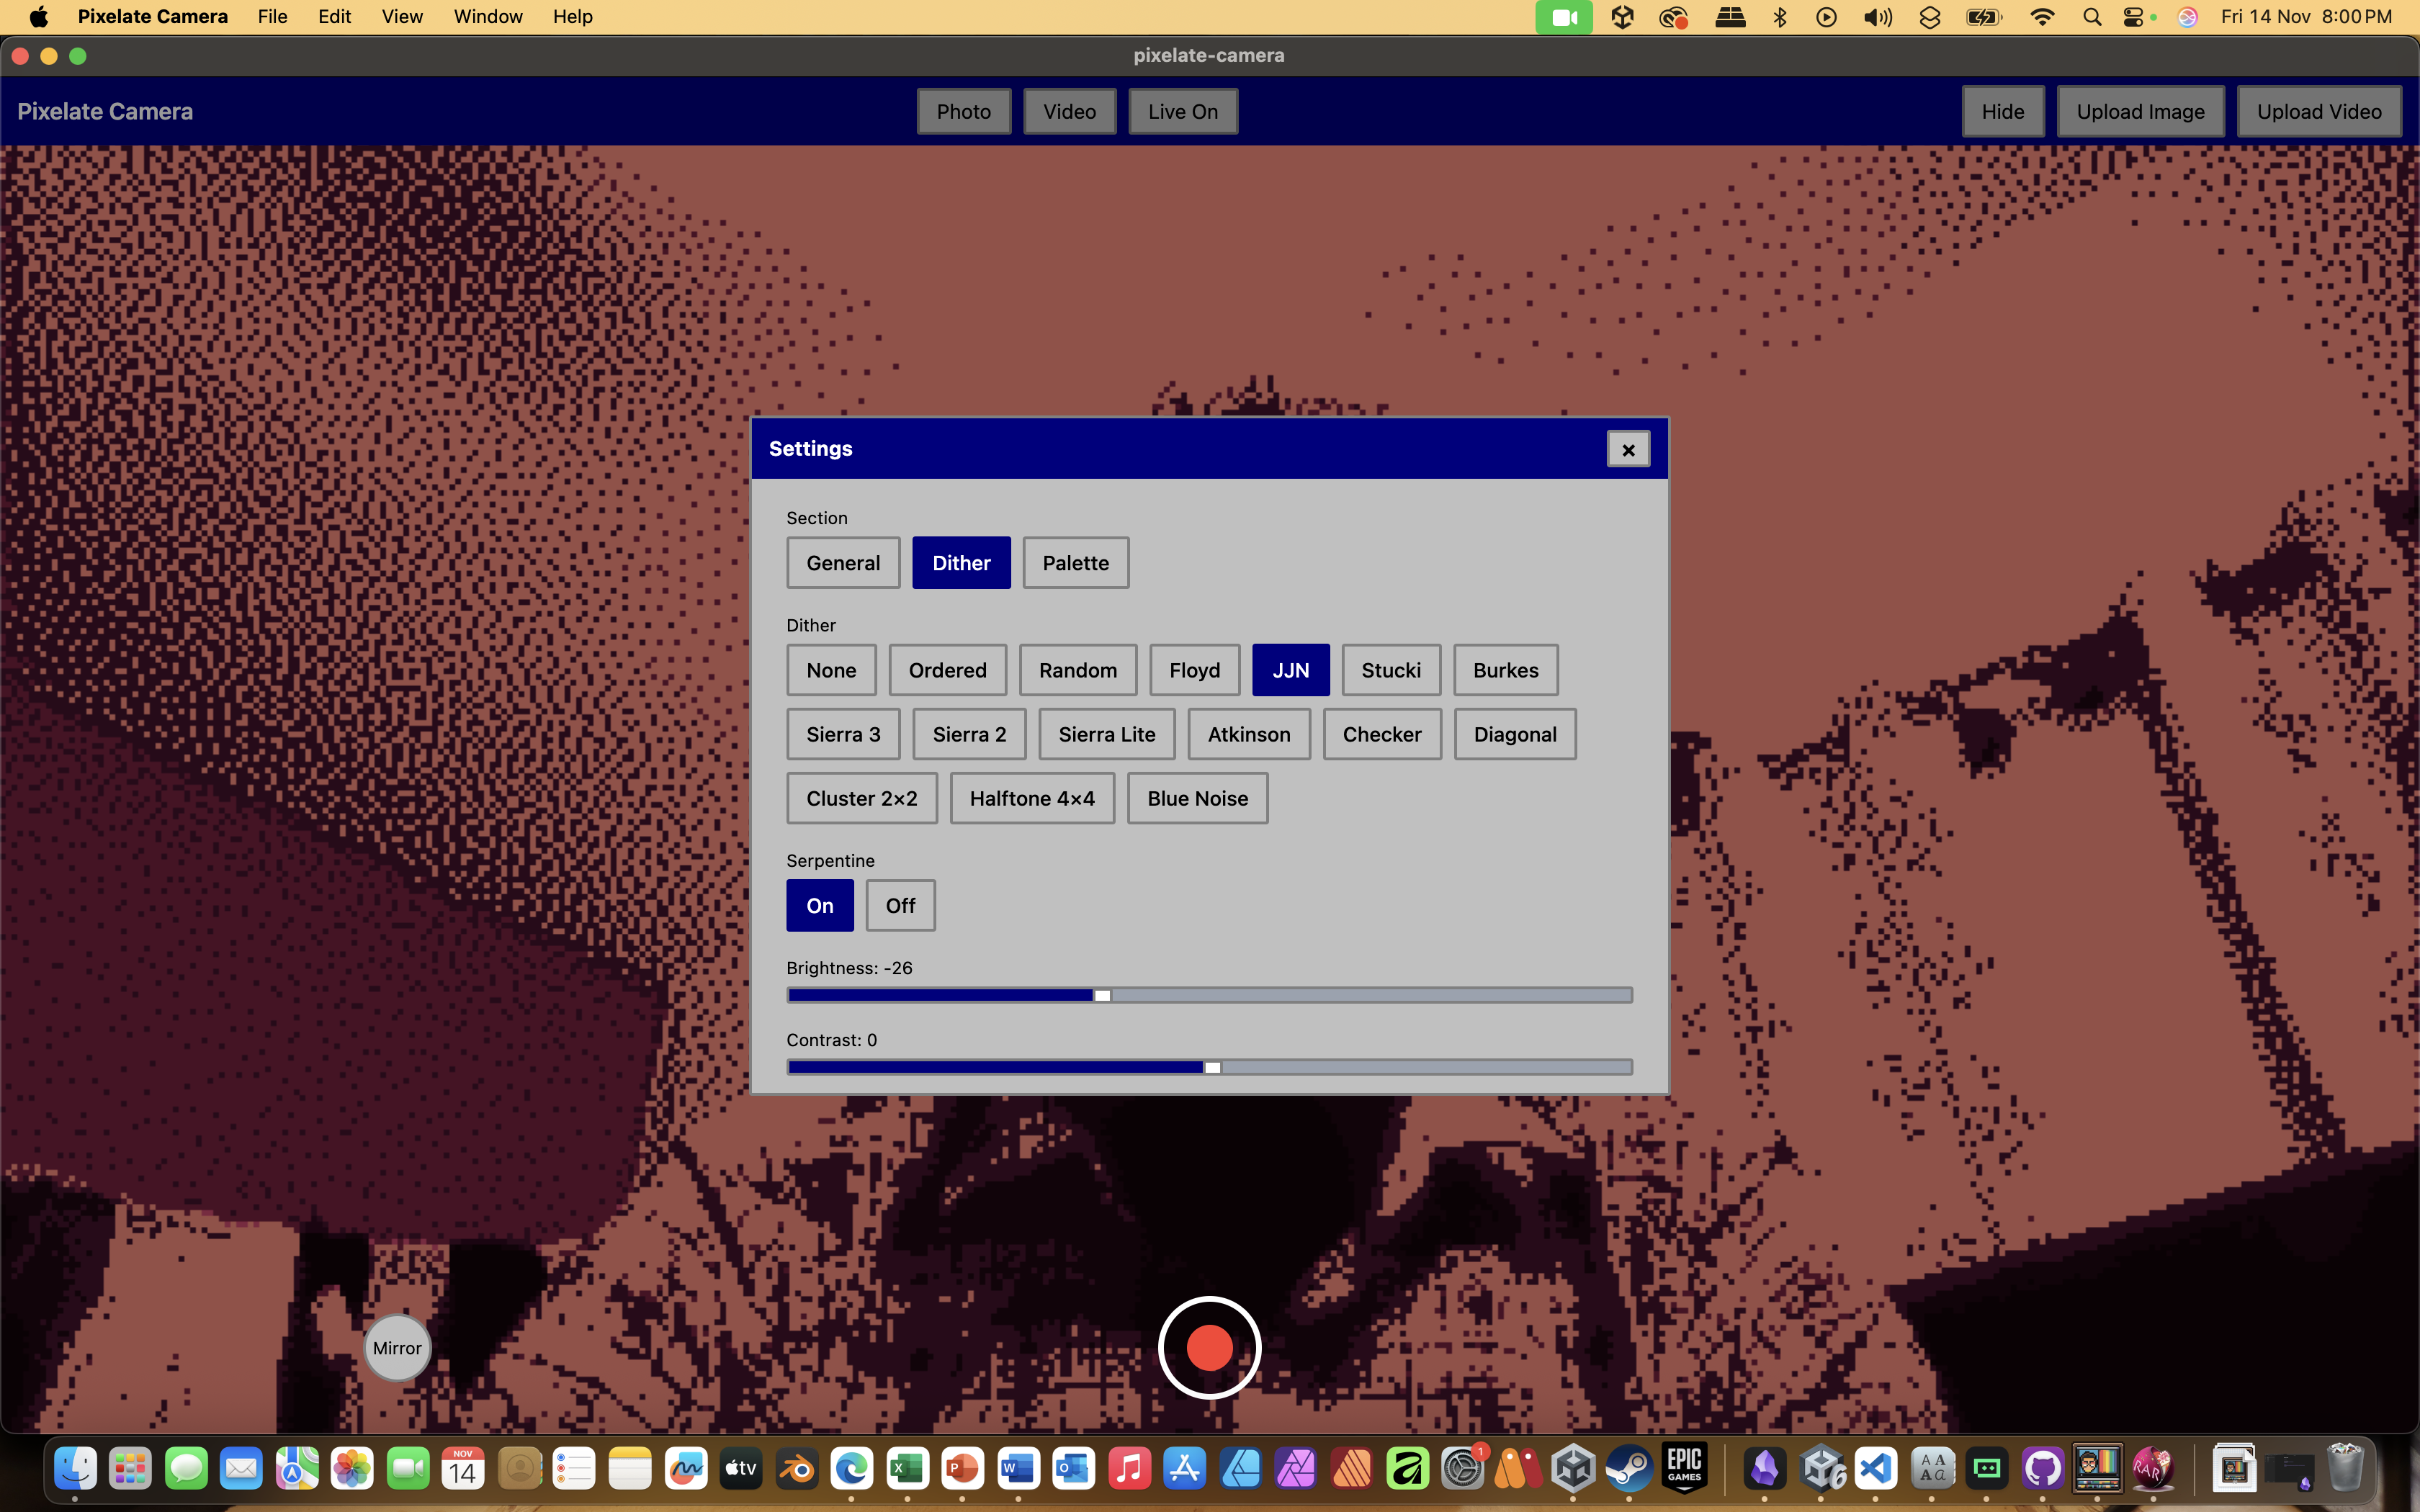Open the View menu

pos(402,17)
